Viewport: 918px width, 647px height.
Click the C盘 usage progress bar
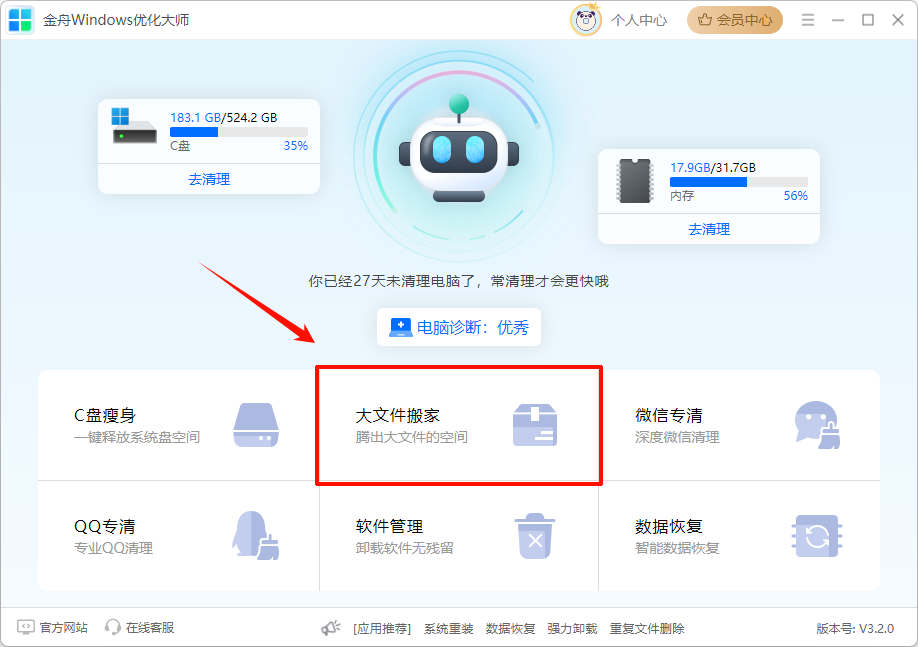click(x=240, y=130)
